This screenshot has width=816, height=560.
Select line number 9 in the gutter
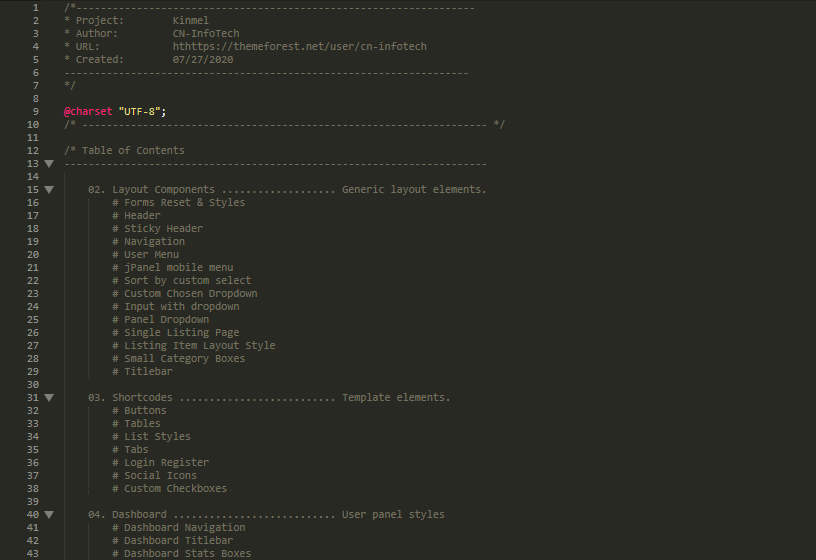(35, 111)
